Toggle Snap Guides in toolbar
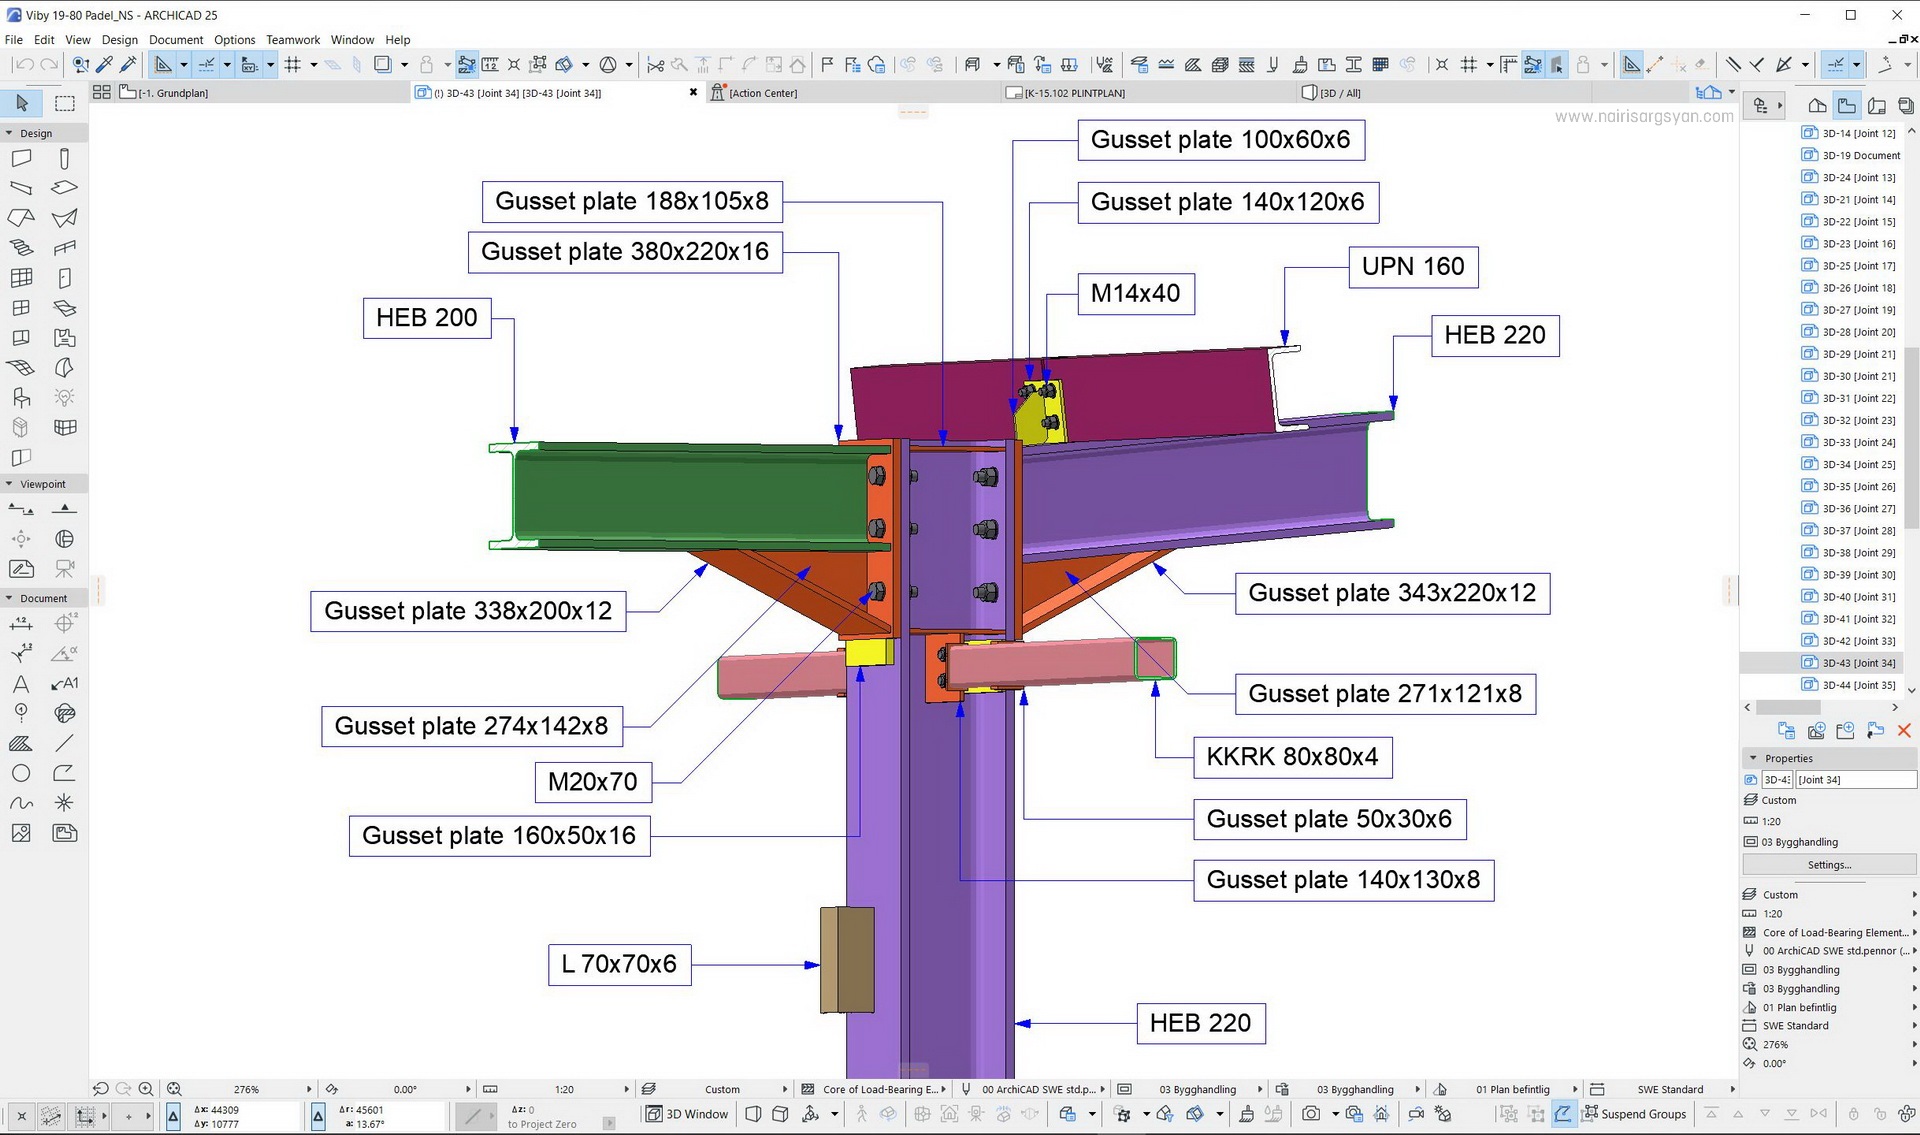The width and height of the screenshot is (1920, 1135). pyautogui.click(x=207, y=65)
